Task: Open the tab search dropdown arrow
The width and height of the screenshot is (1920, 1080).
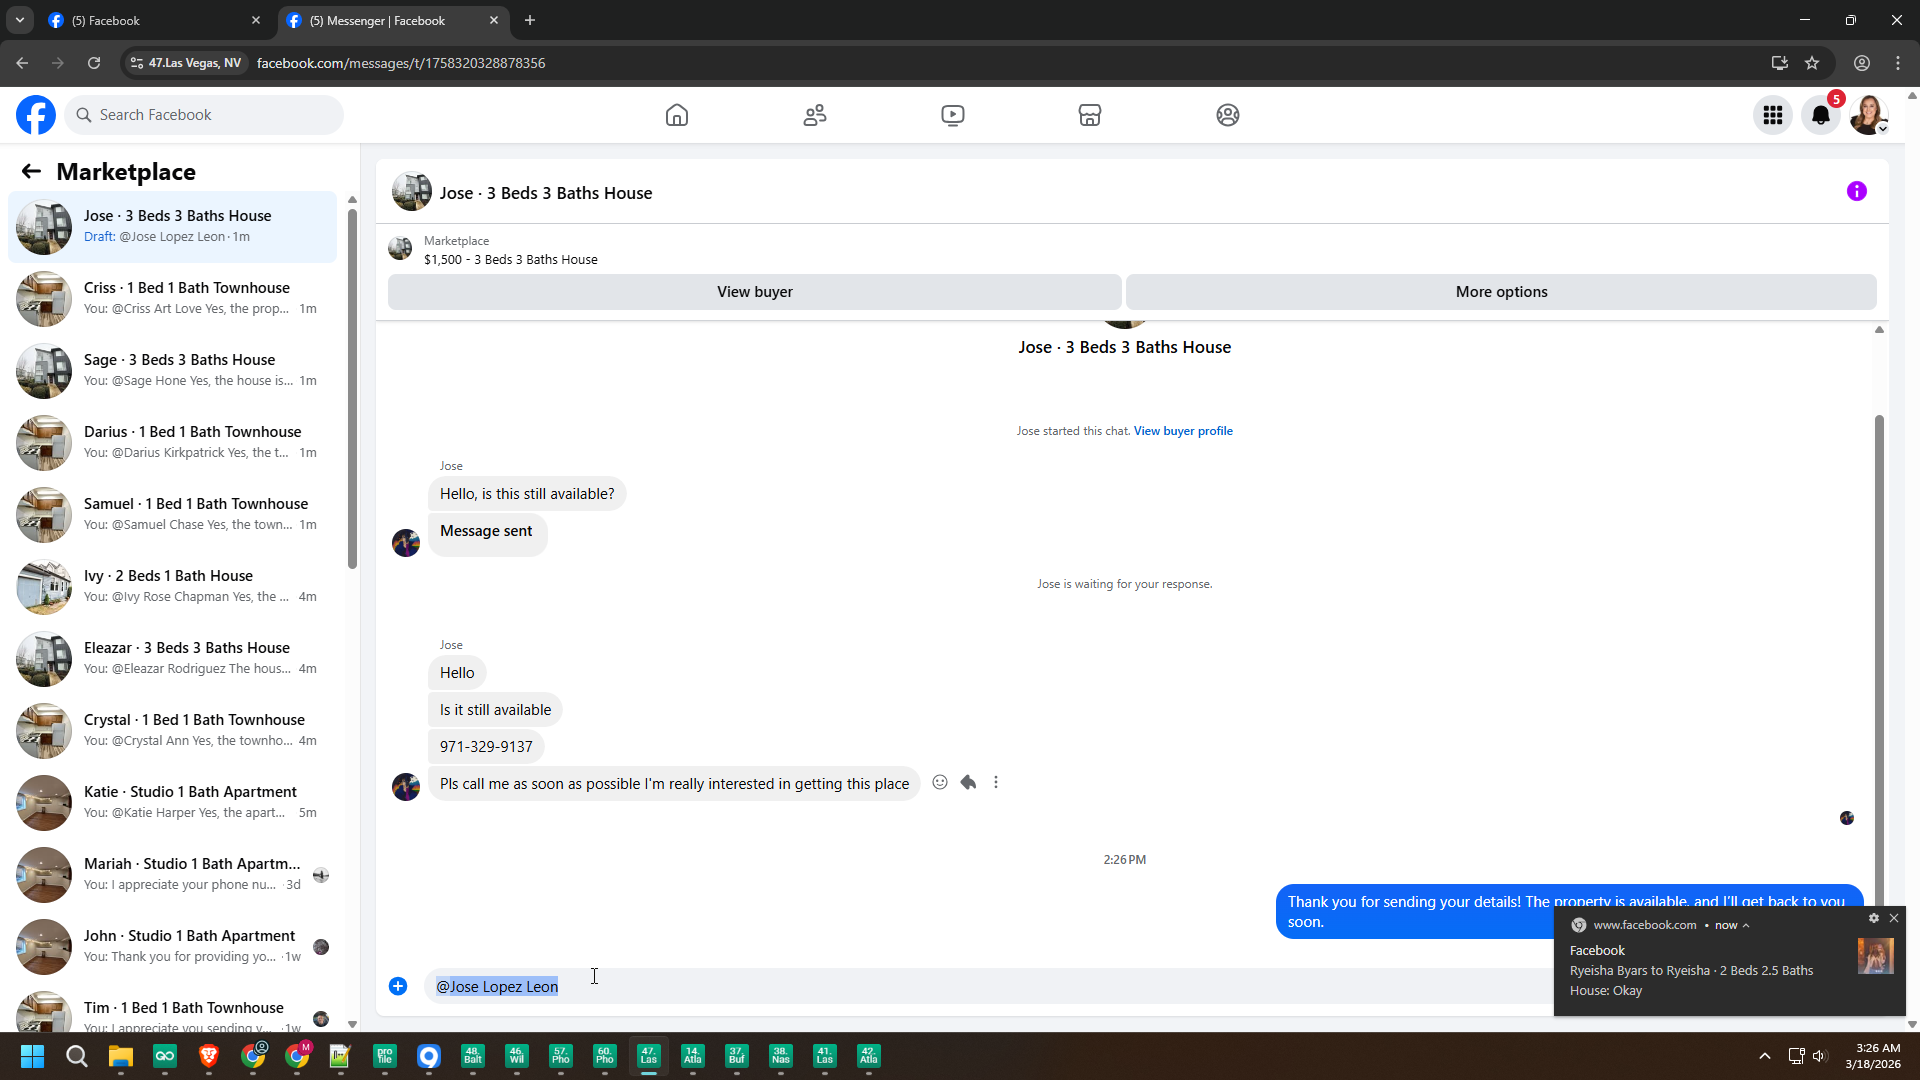Action: pos(19,20)
